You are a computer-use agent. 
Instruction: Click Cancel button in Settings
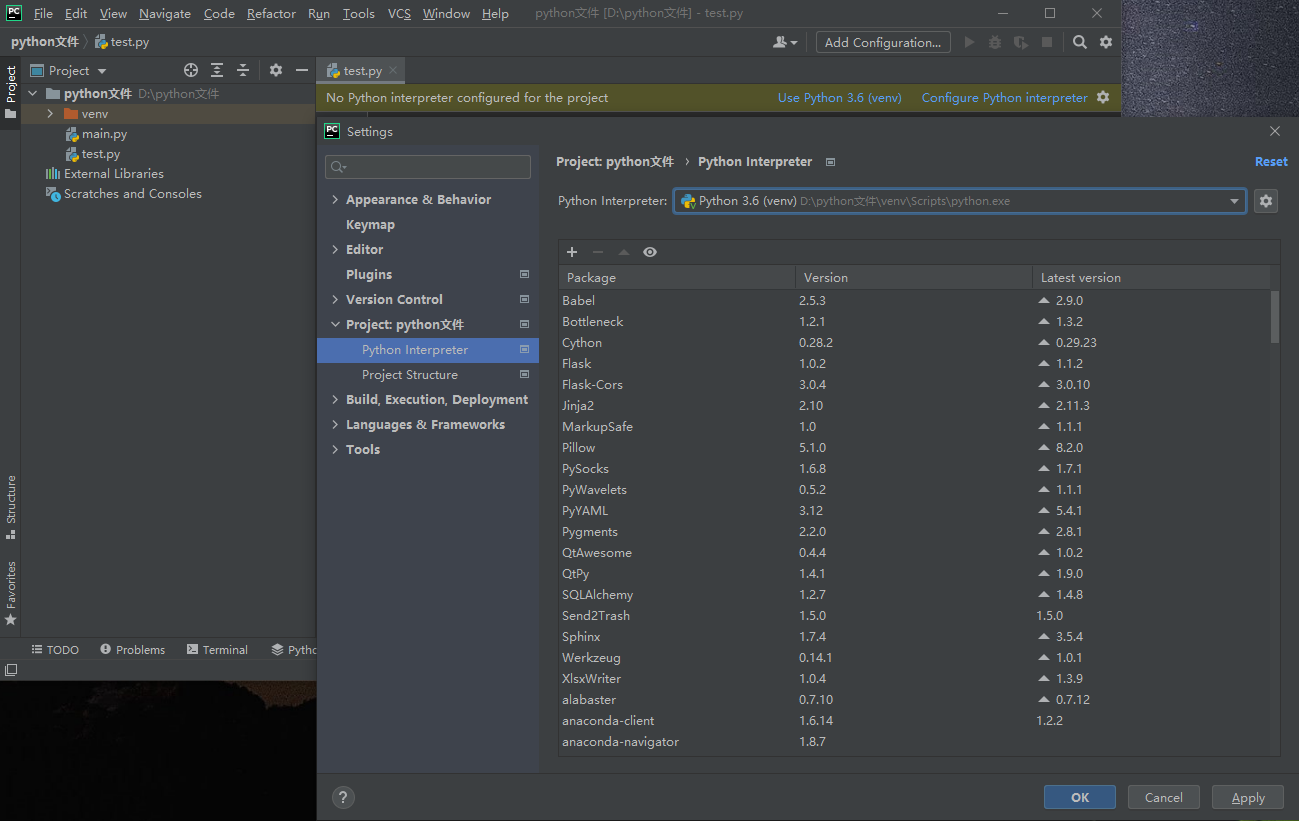(1164, 797)
